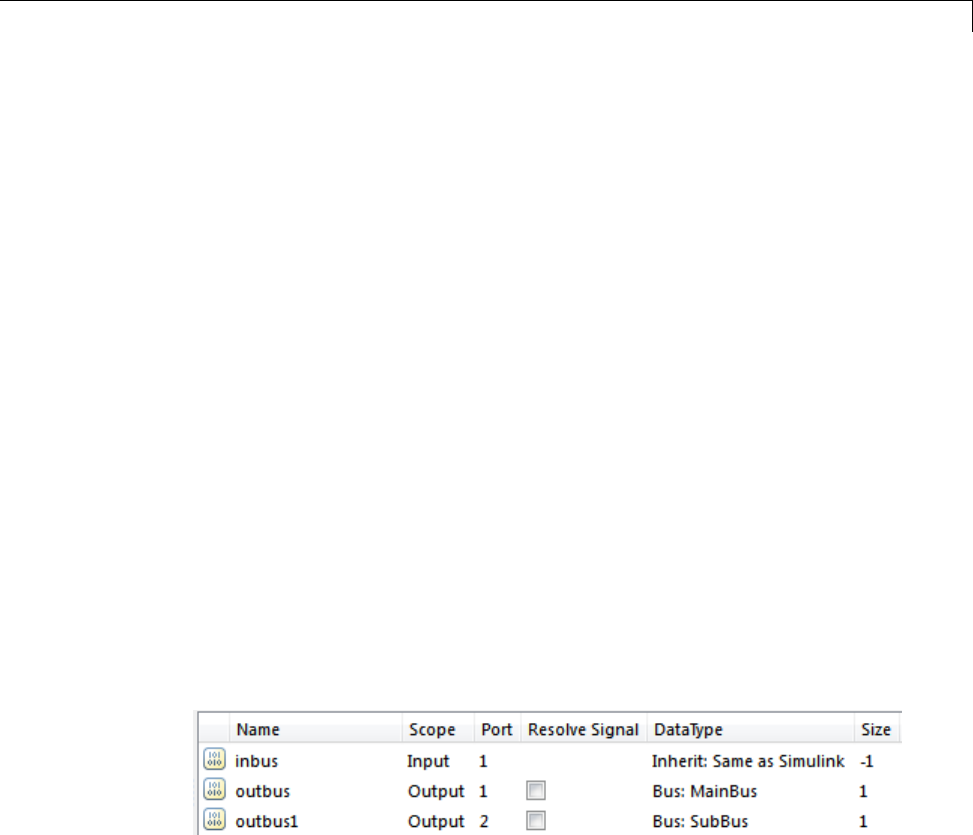Click the Size column header
This screenshot has width=973, height=835.
(877, 728)
